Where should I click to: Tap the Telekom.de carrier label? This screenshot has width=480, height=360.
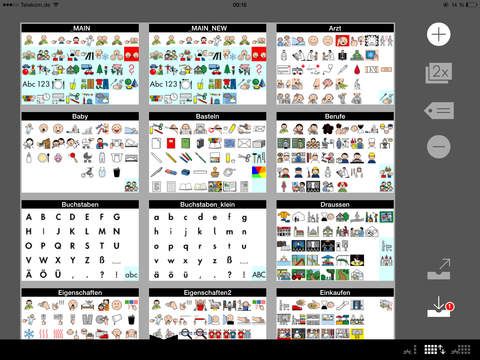34,5
